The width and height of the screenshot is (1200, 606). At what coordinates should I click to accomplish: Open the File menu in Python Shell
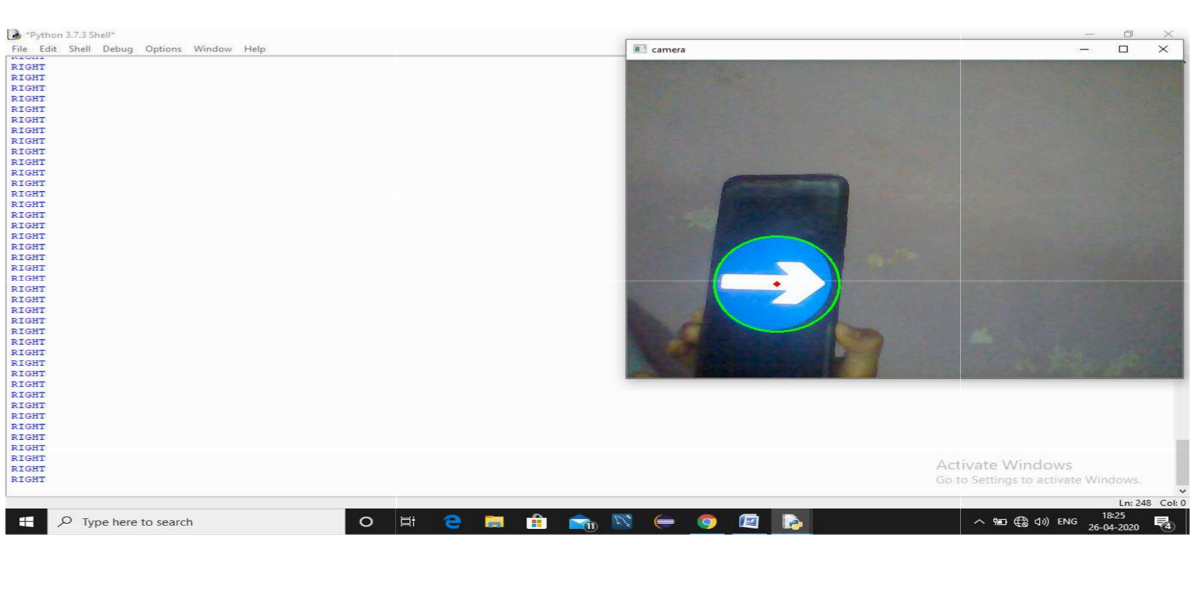(x=19, y=49)
